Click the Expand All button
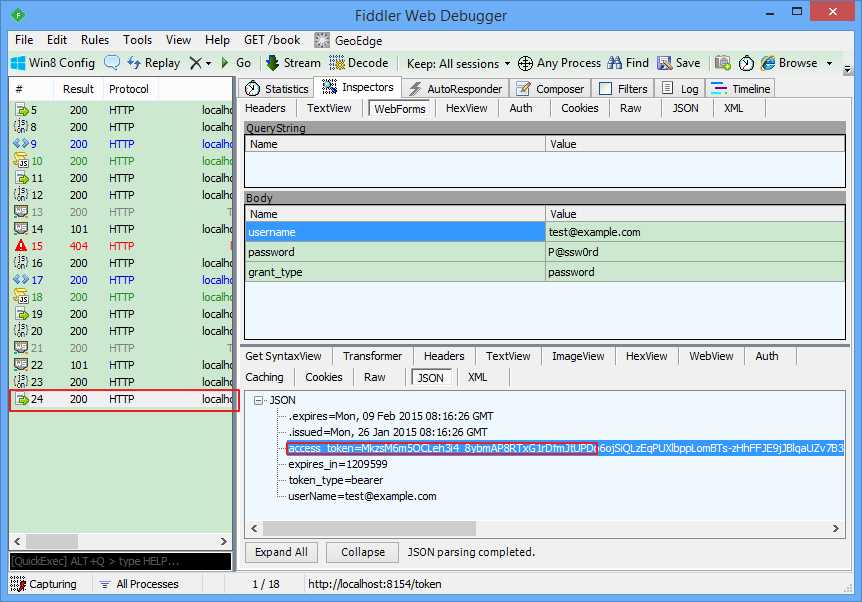Viewport: 862px width, 602px height. pyautogui.click(x=281, y=552)
